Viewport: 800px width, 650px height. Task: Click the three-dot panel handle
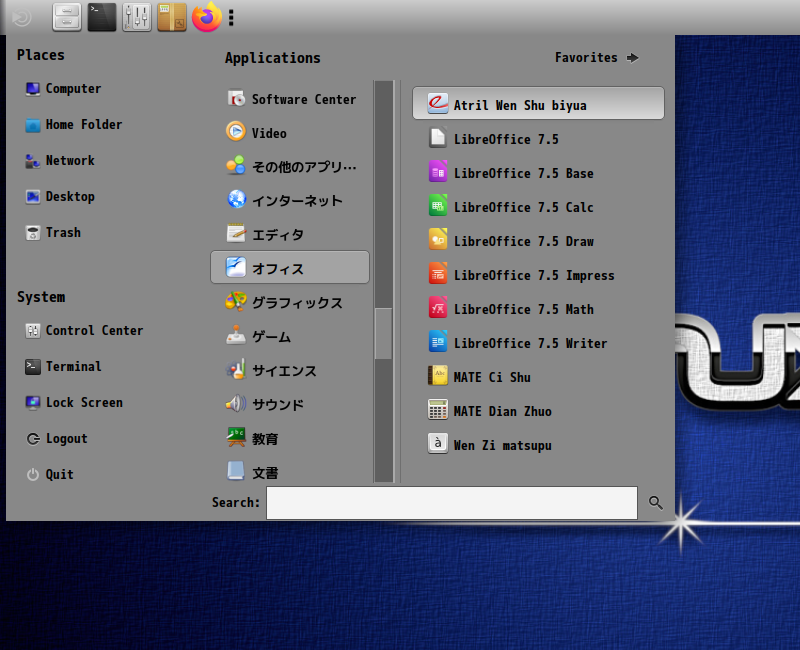pos(231,17)
